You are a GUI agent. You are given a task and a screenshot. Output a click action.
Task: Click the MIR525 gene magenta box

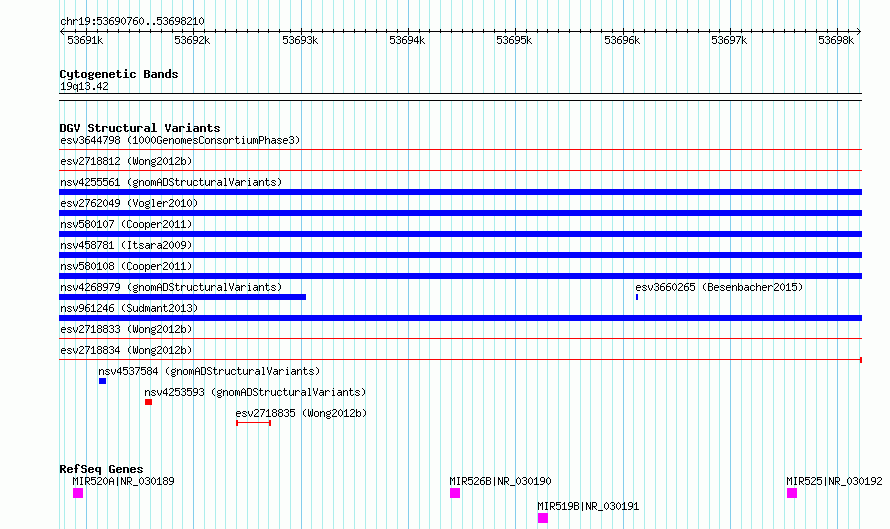792,493
